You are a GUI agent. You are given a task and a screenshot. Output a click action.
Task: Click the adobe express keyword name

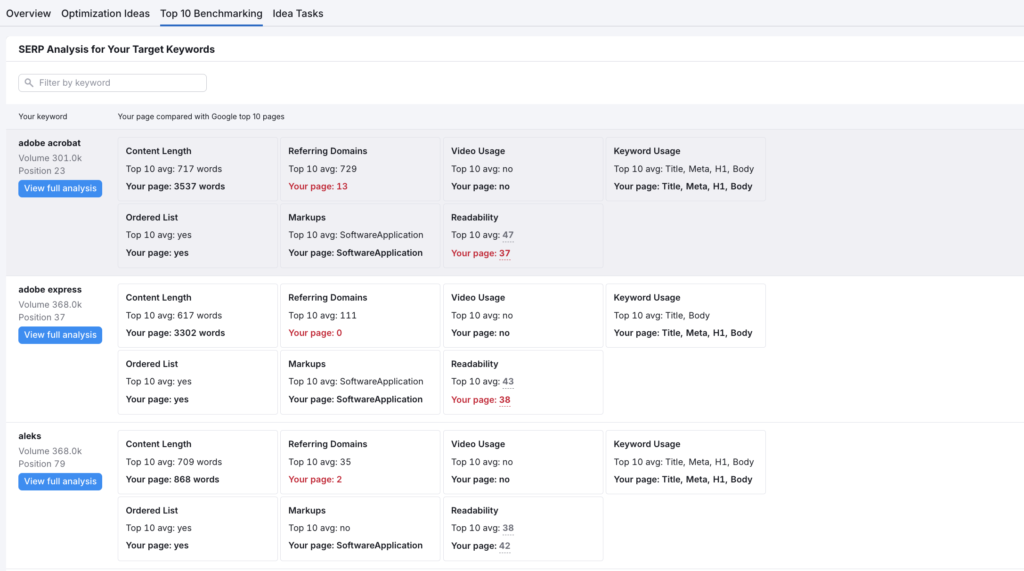tap(50, 289)
